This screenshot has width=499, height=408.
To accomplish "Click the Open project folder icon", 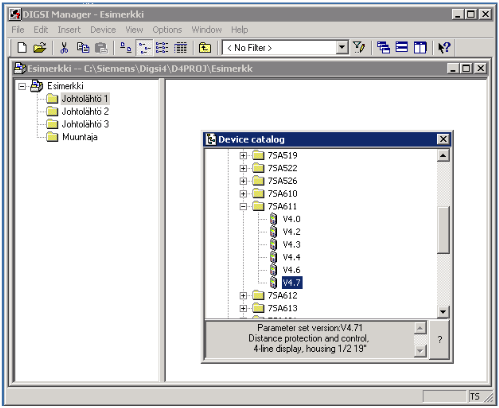I will click(40, 48).
